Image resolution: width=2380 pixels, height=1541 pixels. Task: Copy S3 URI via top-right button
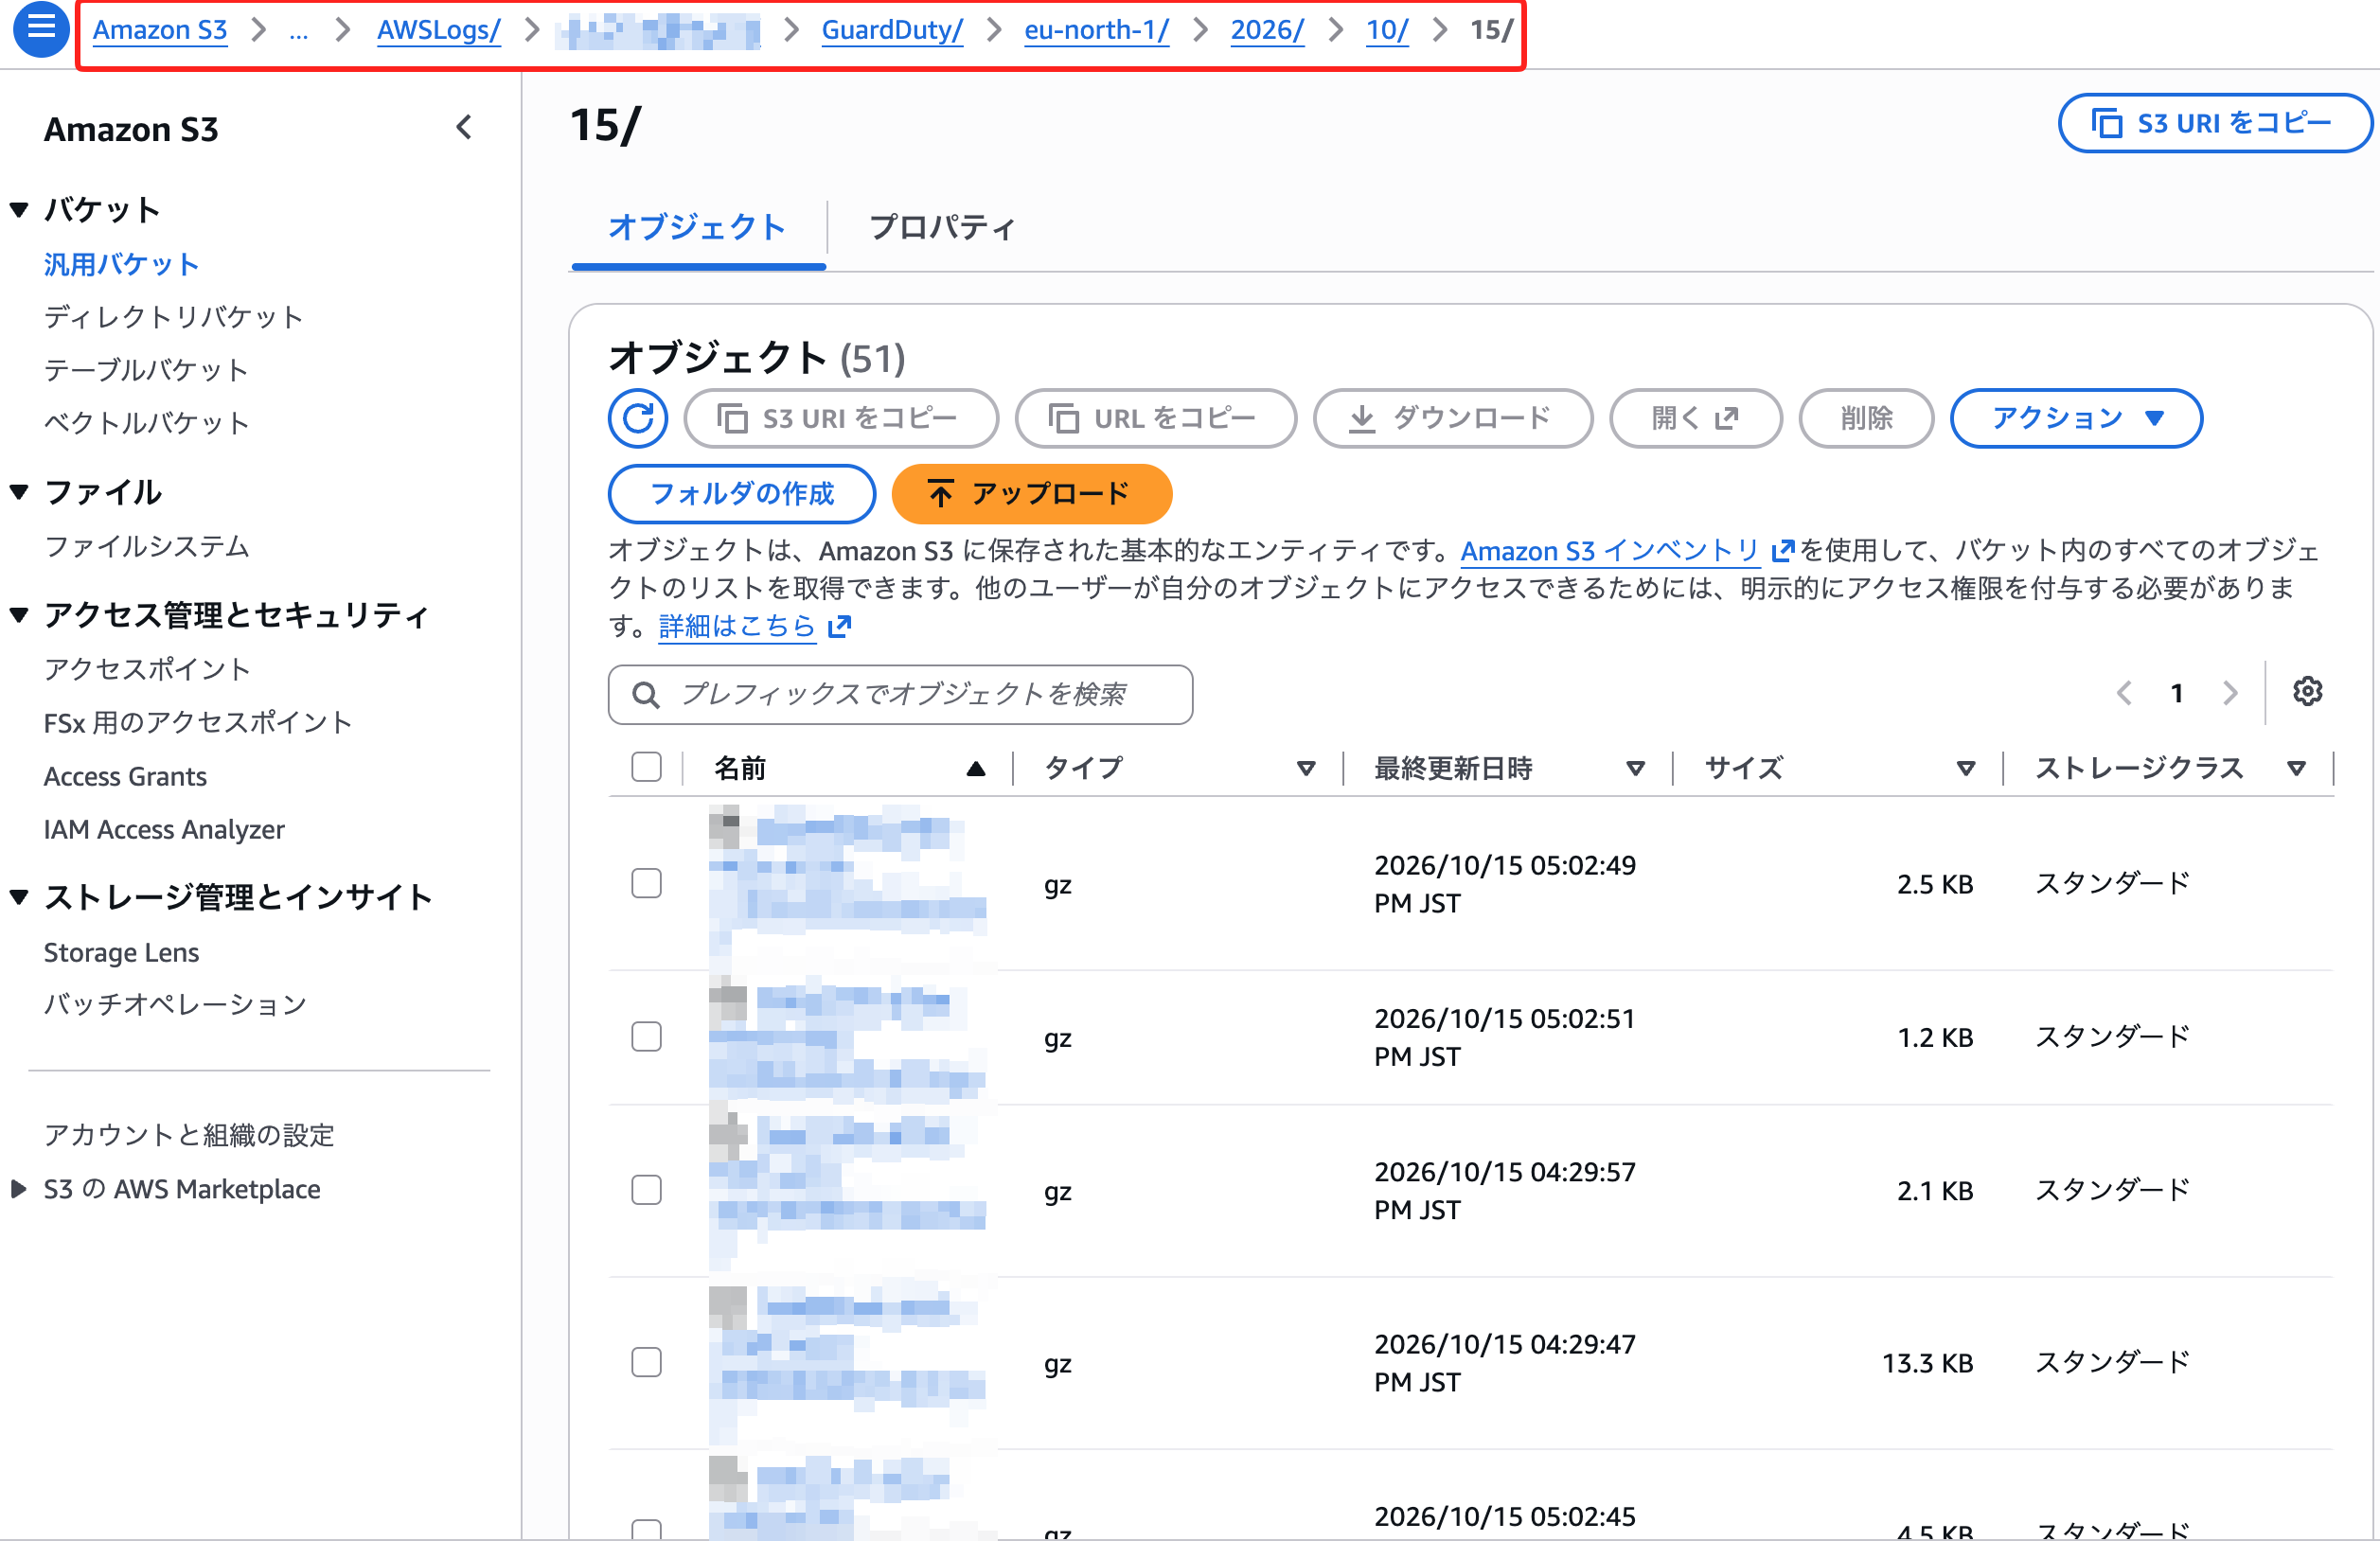[x=2215, y=123]
